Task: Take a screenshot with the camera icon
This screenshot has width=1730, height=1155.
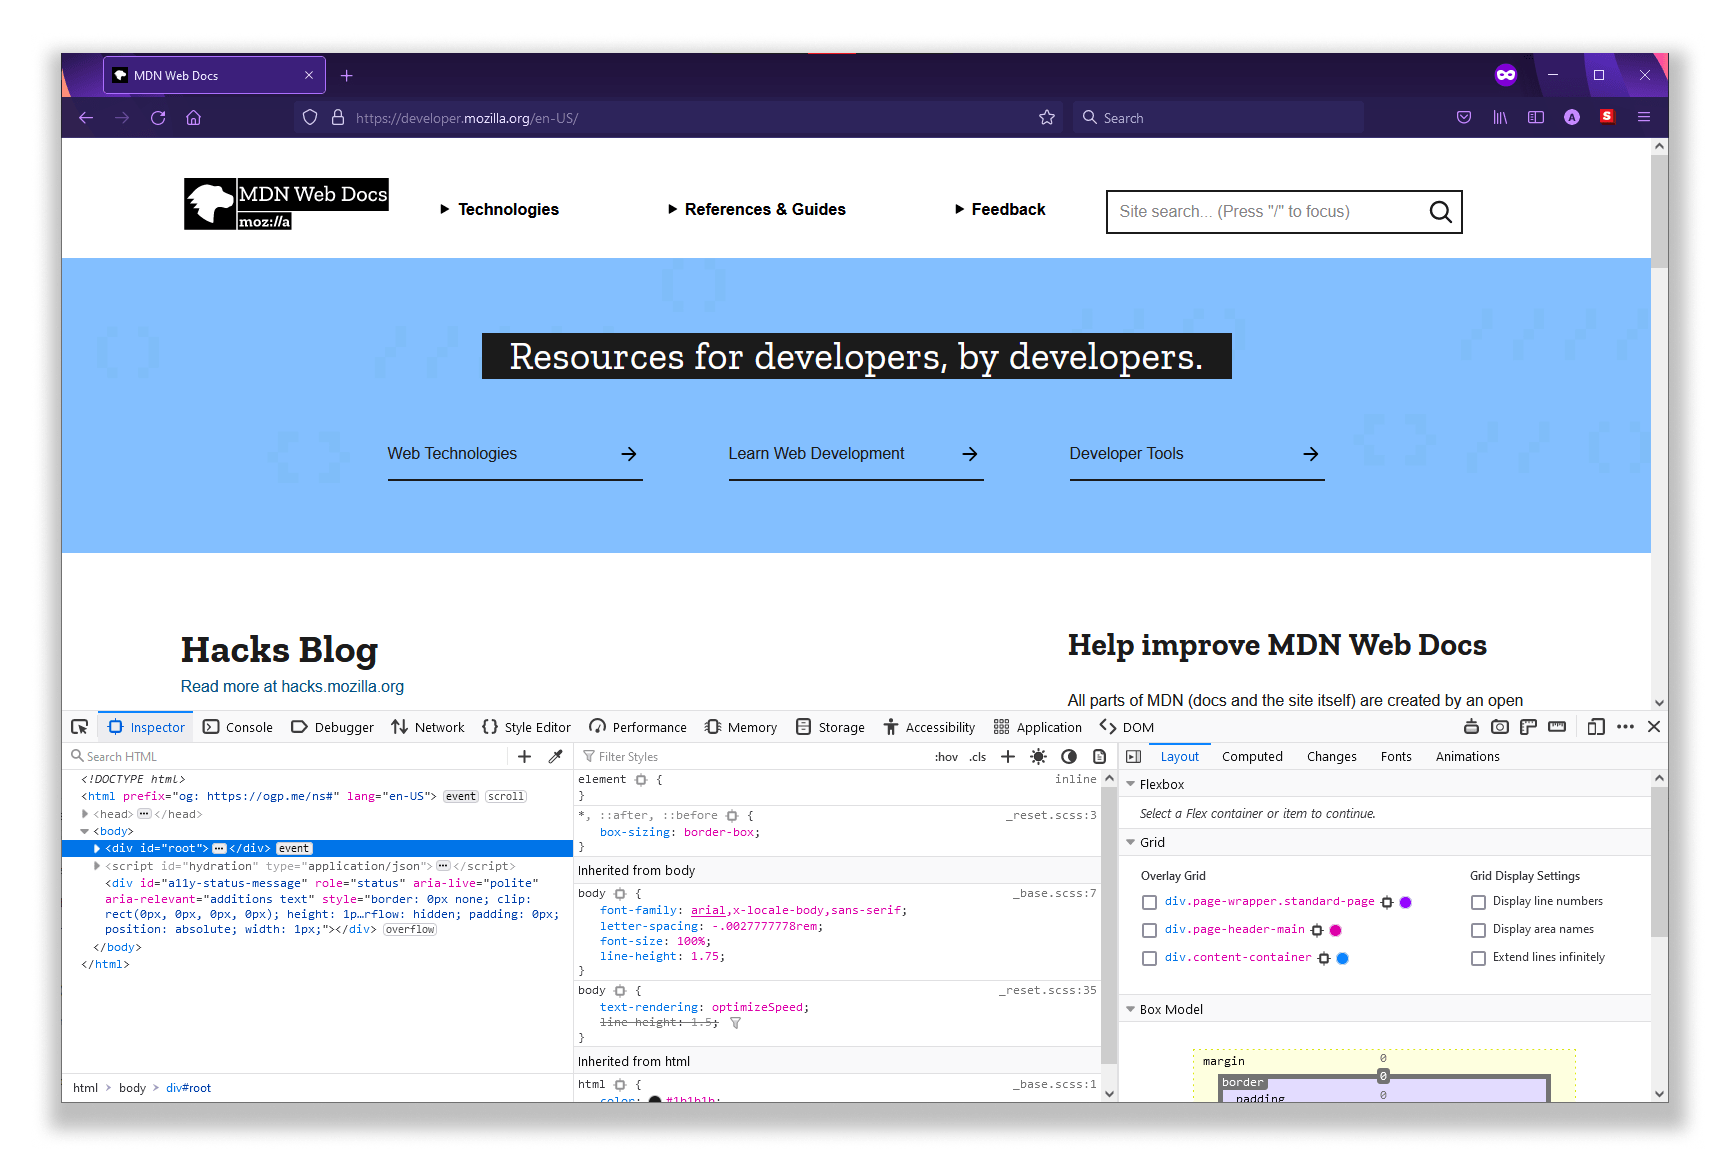Action: [1499, 727]
